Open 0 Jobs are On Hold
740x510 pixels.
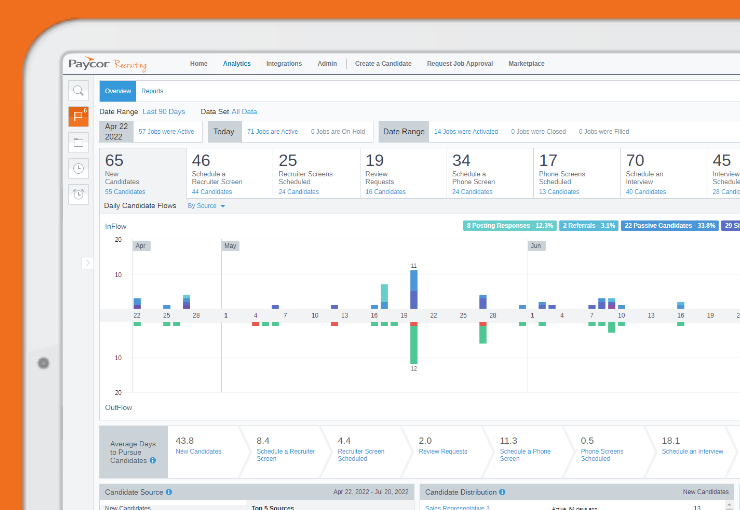pyautogui.click(x=338, y=132)
